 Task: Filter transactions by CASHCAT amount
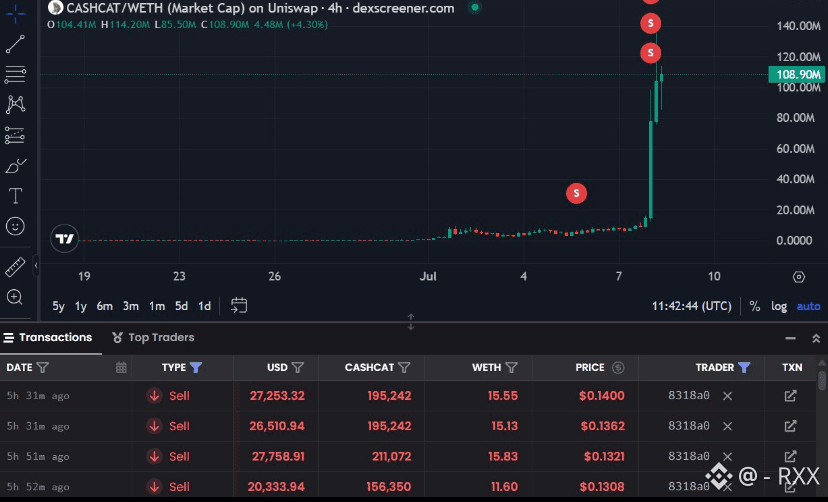404,367
